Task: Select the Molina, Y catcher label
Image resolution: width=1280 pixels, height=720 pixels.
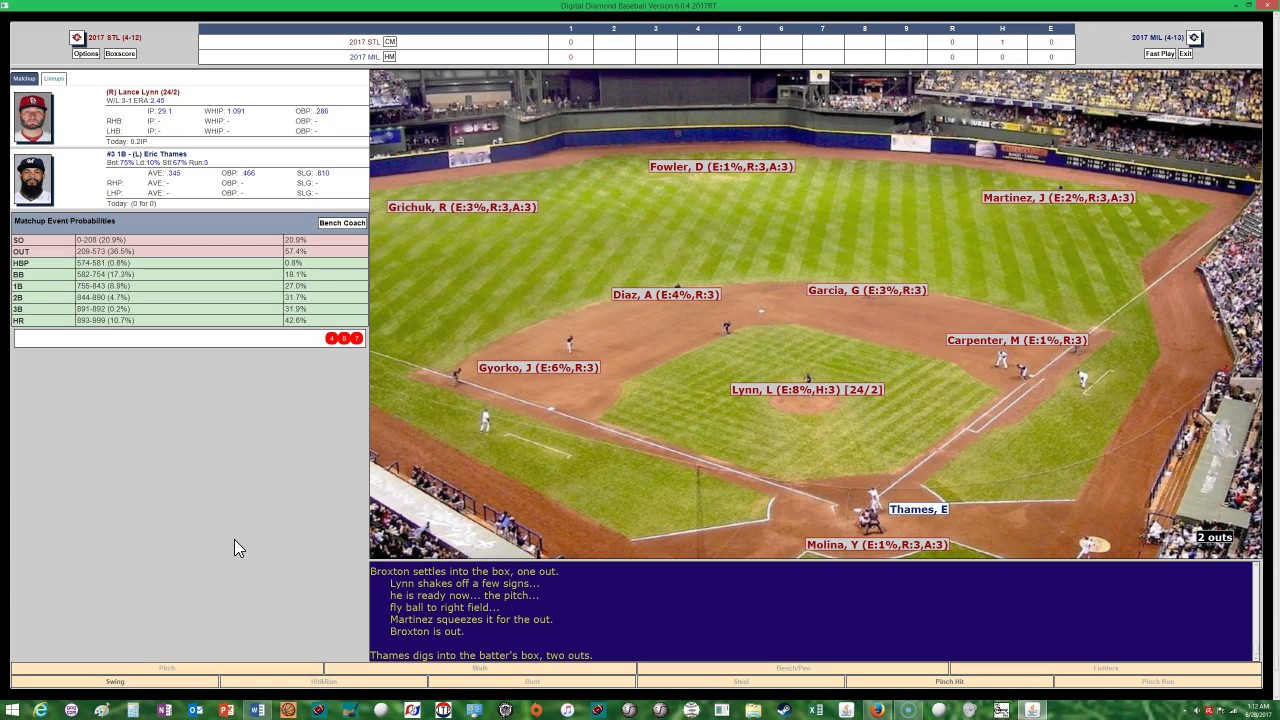Action: 877,545
